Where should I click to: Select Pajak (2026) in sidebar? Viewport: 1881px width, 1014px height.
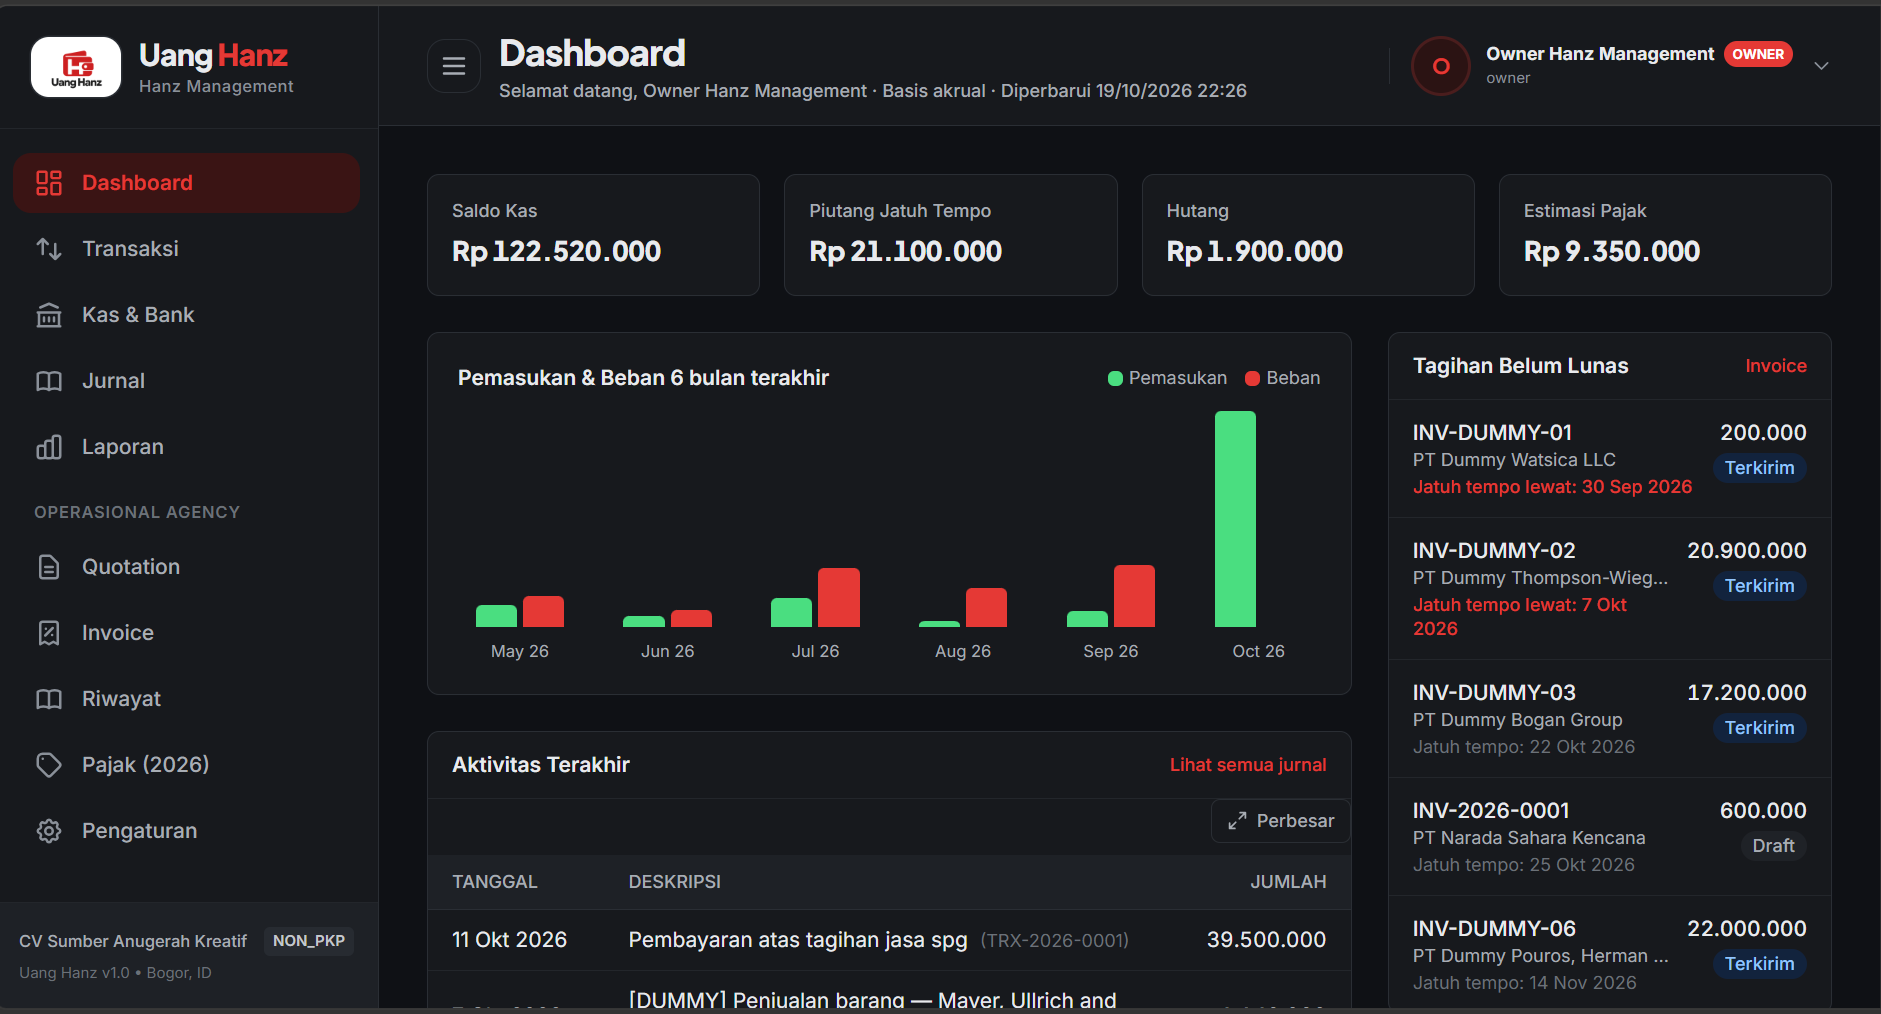click(x=187, y=765)
